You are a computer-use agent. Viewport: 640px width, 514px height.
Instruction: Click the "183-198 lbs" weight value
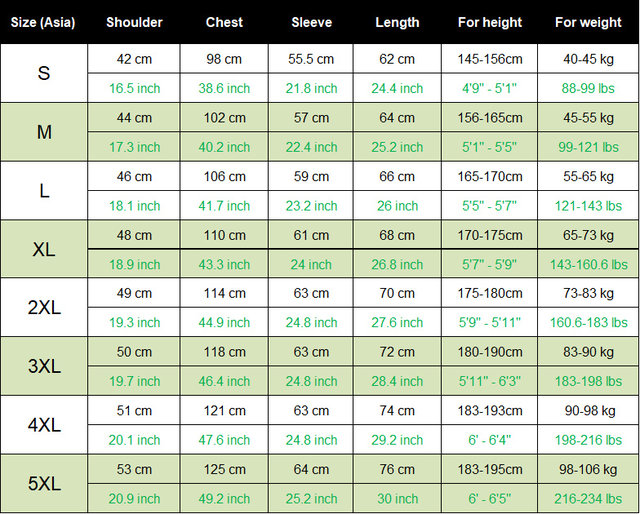click(588, 381)
